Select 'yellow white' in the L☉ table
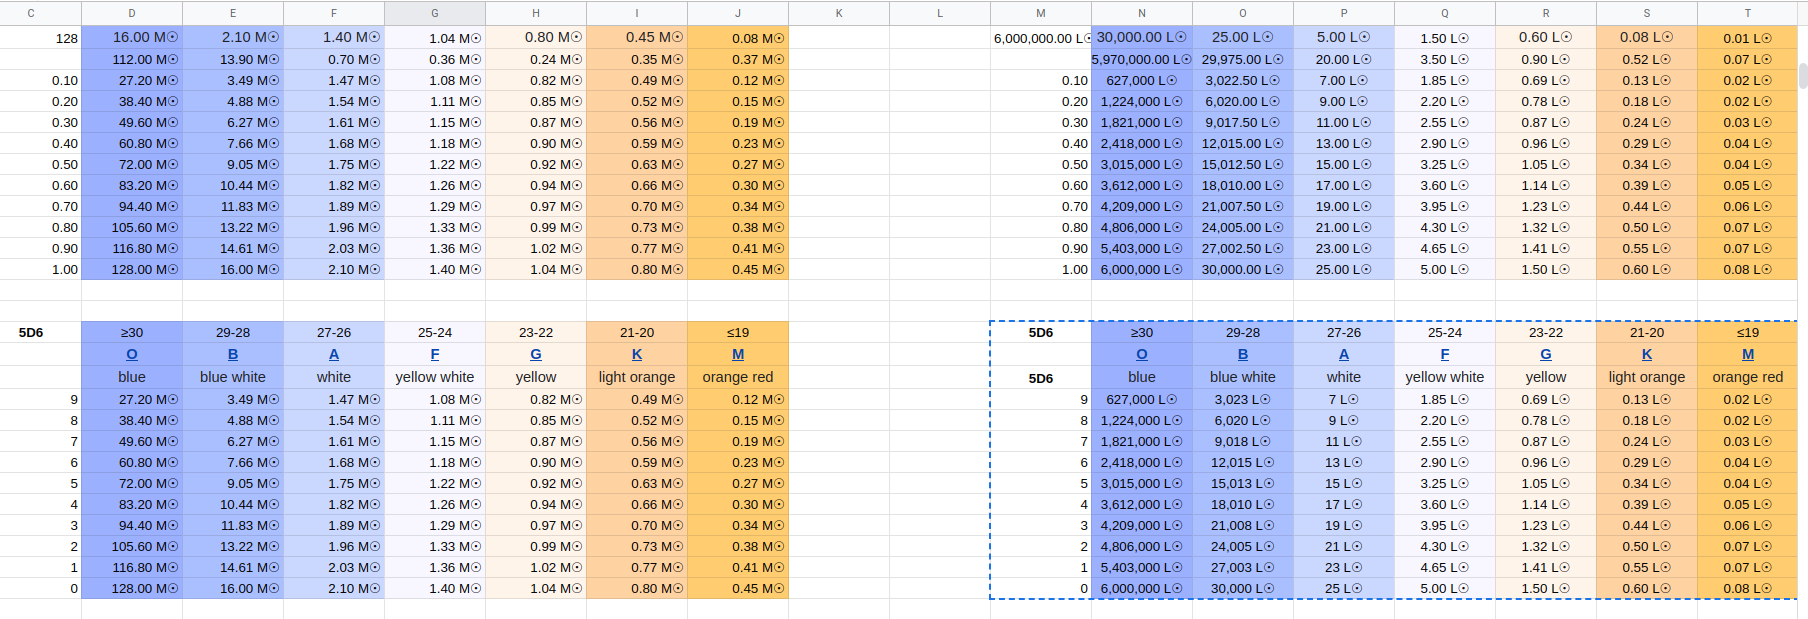Screen dimensions: 1808x619 click(1445, 377)
